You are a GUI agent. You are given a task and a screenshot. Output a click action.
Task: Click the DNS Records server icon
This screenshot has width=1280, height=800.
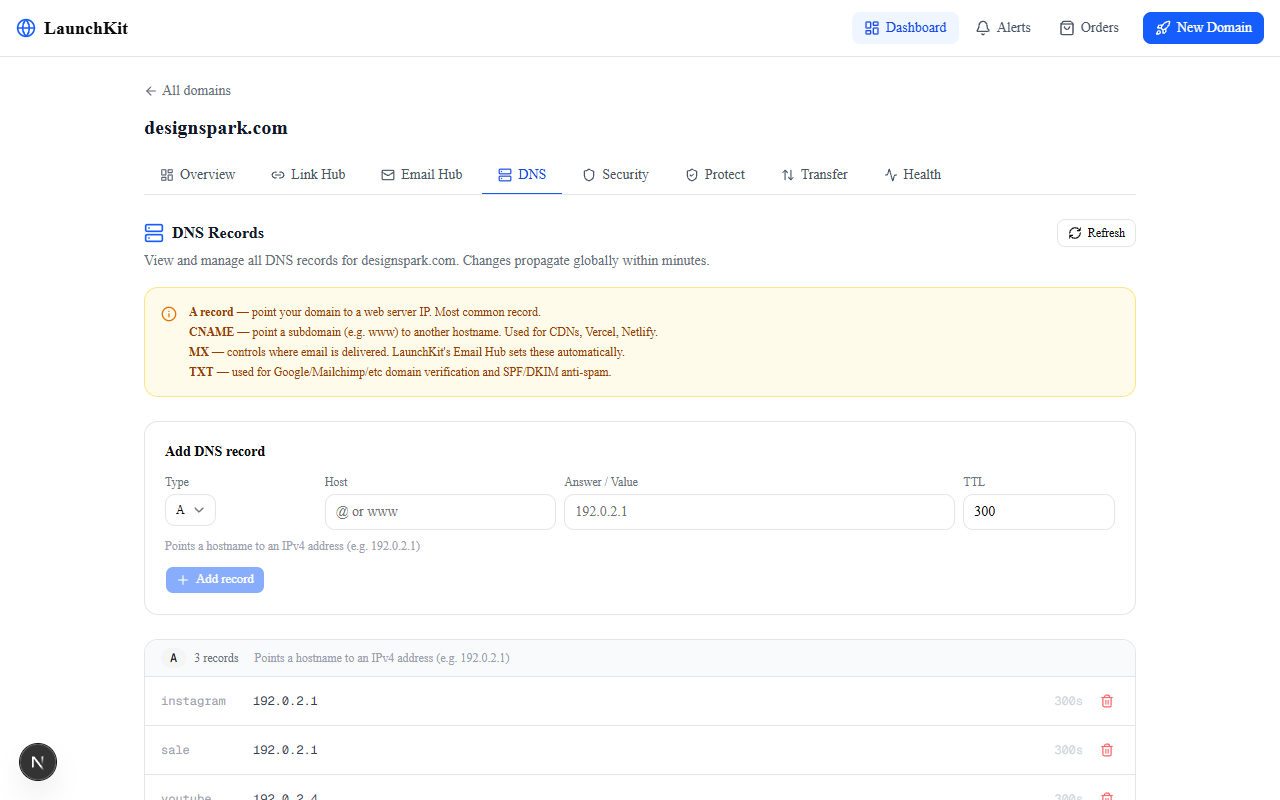154,233
